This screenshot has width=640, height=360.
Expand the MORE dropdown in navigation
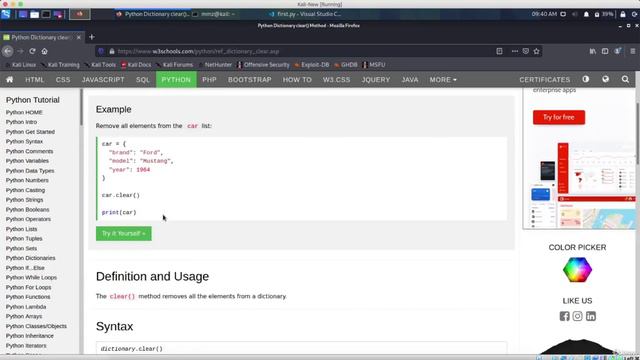pyautogui.click(x=443, y=80)
